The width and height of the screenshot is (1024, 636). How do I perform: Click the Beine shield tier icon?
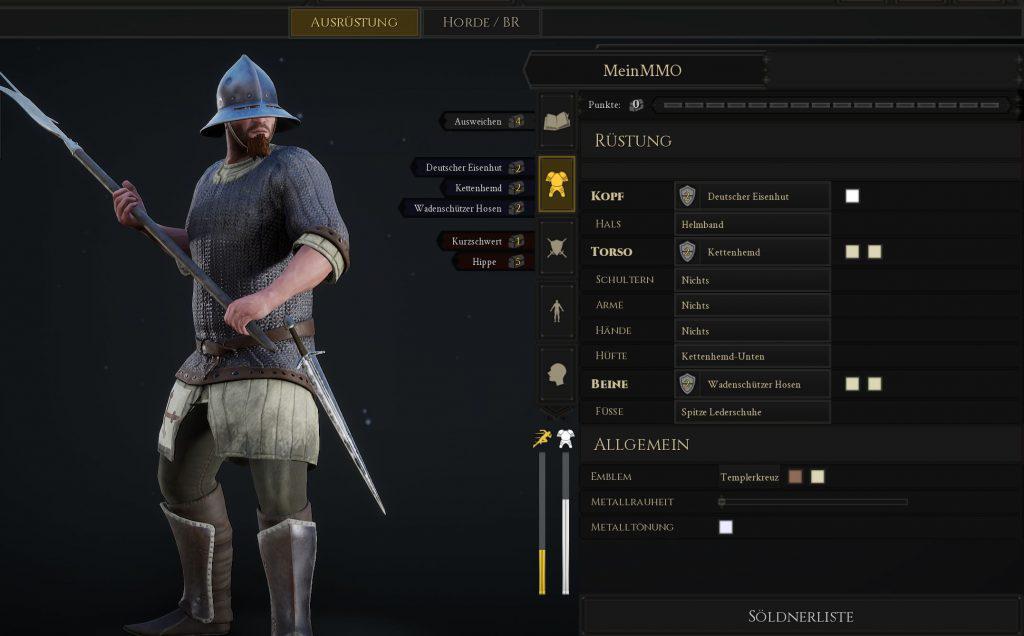pyautogui.click(x=687, y=384)
